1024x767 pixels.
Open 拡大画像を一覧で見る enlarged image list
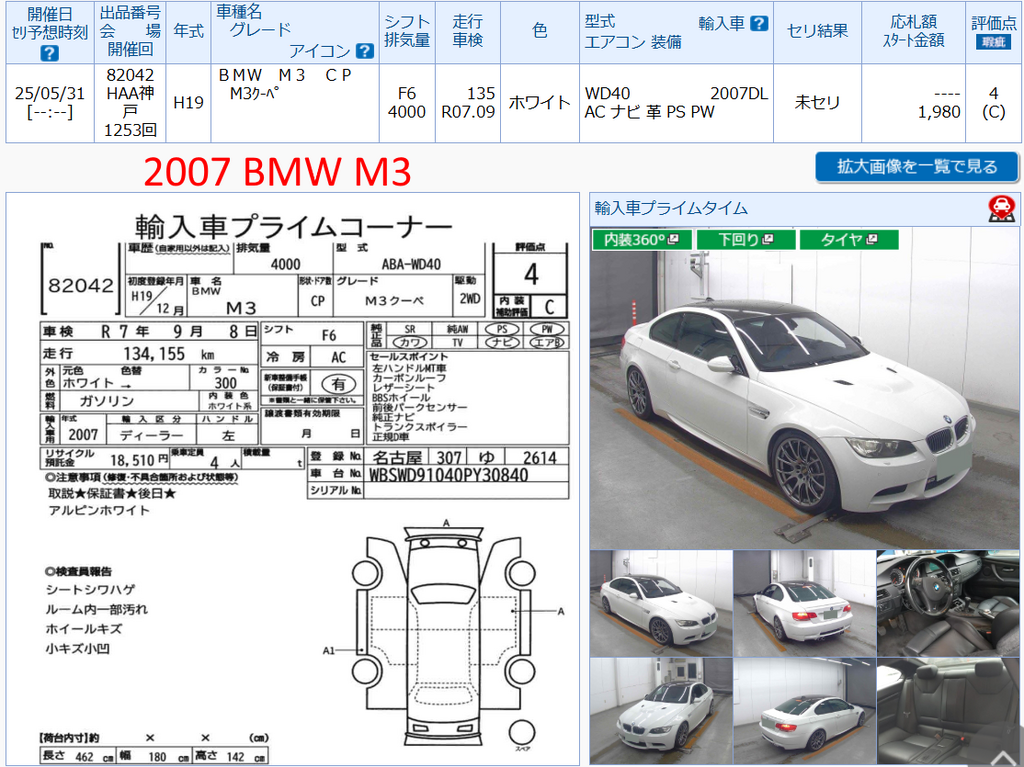pyautogui.click(x=916, y=167)
